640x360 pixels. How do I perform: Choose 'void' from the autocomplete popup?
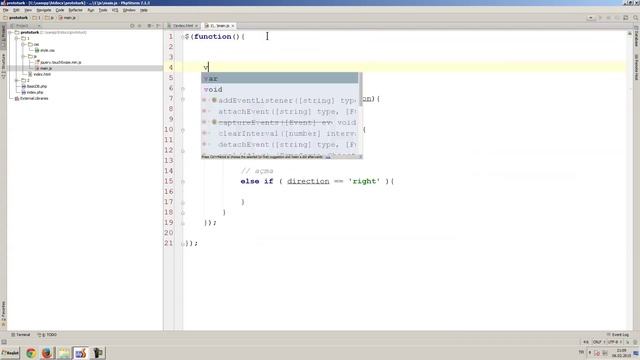tap(280, 89)
